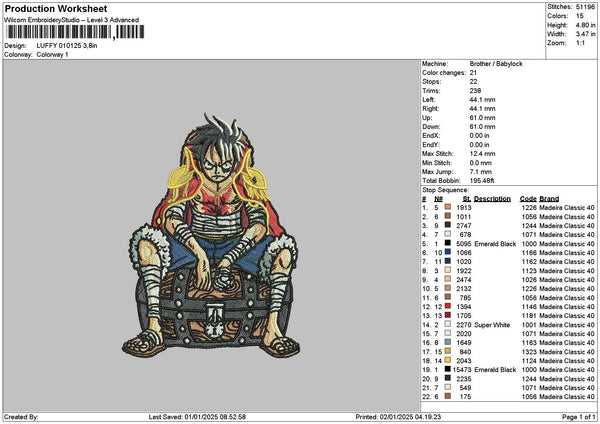Click the Colors value 15
Image resolution: width=600 pixels, height=424 pixels.
click(579, 16)
